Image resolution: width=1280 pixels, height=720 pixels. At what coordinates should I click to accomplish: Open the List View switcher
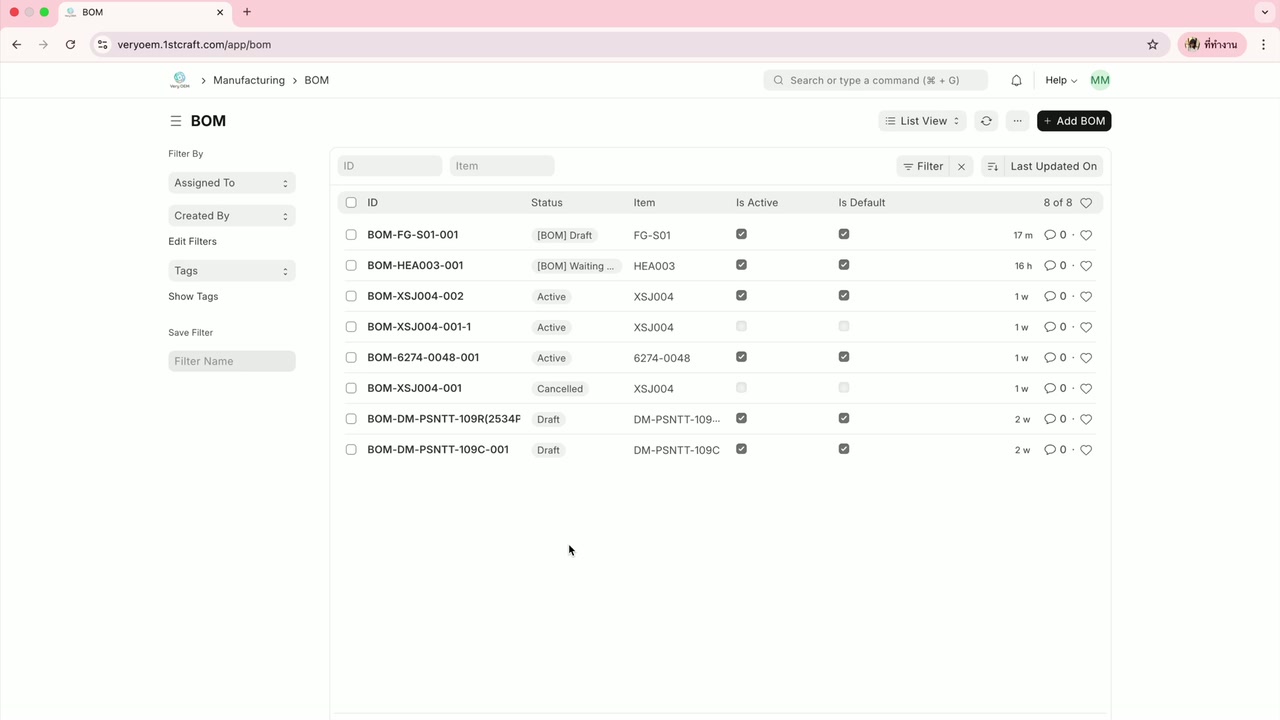[922, 121]
